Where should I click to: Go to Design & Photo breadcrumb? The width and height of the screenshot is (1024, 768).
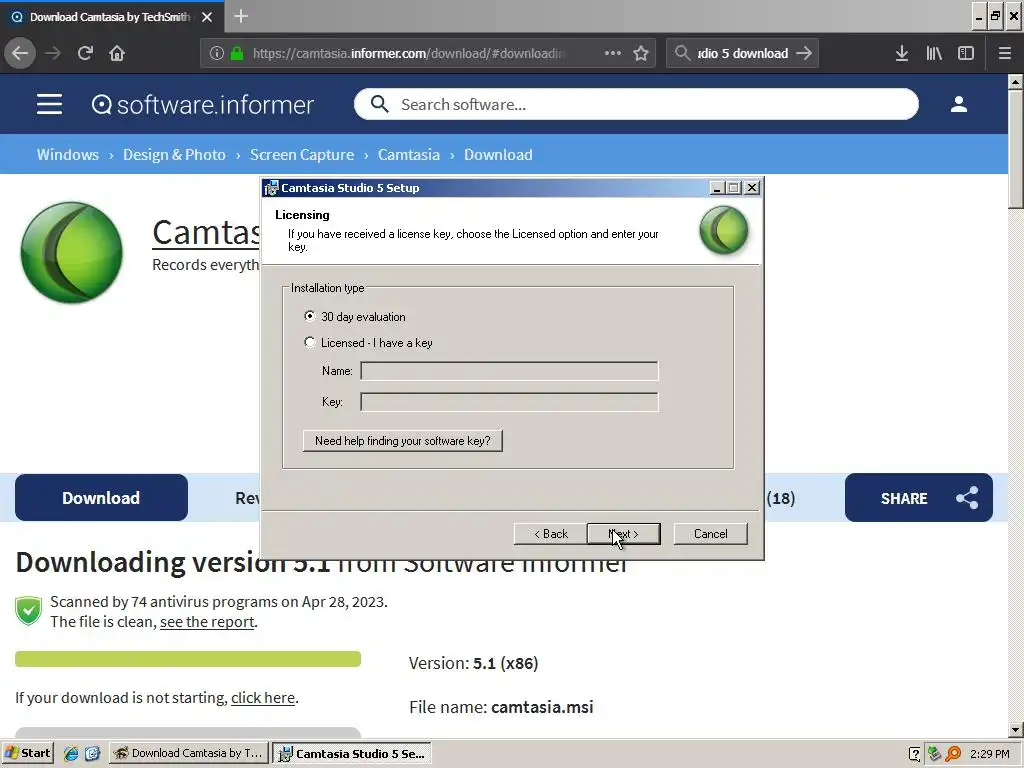click(x=174, y=155)
